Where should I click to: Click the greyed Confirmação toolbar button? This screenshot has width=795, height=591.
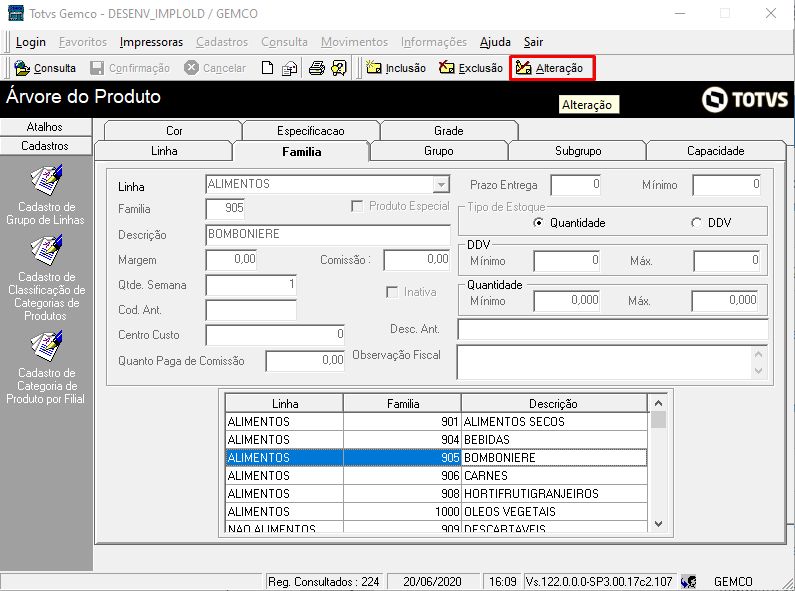pyautogui.click(x=130, y=68)
